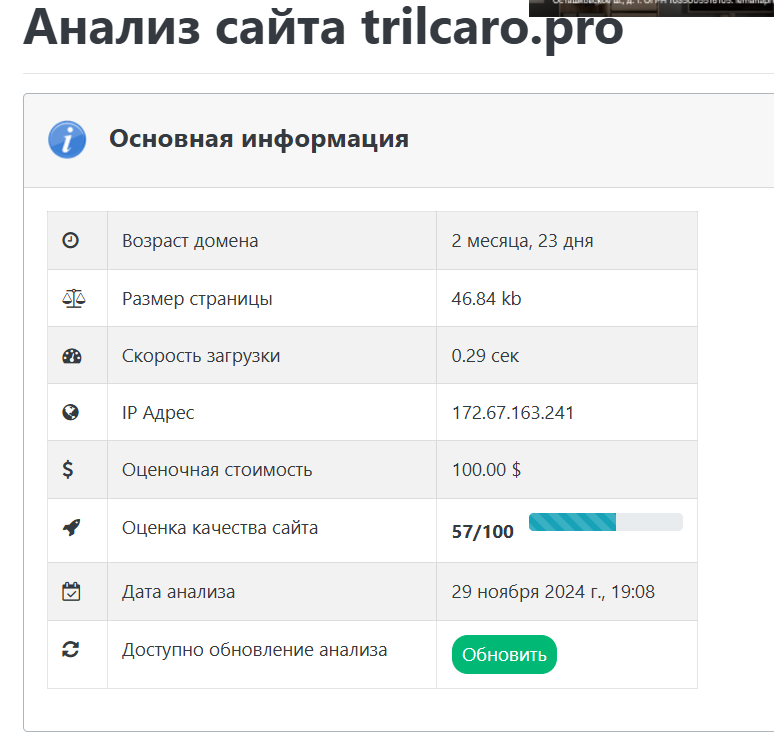Click the IP value 172.67.163.241
The image size is (774, 732).
513,413
